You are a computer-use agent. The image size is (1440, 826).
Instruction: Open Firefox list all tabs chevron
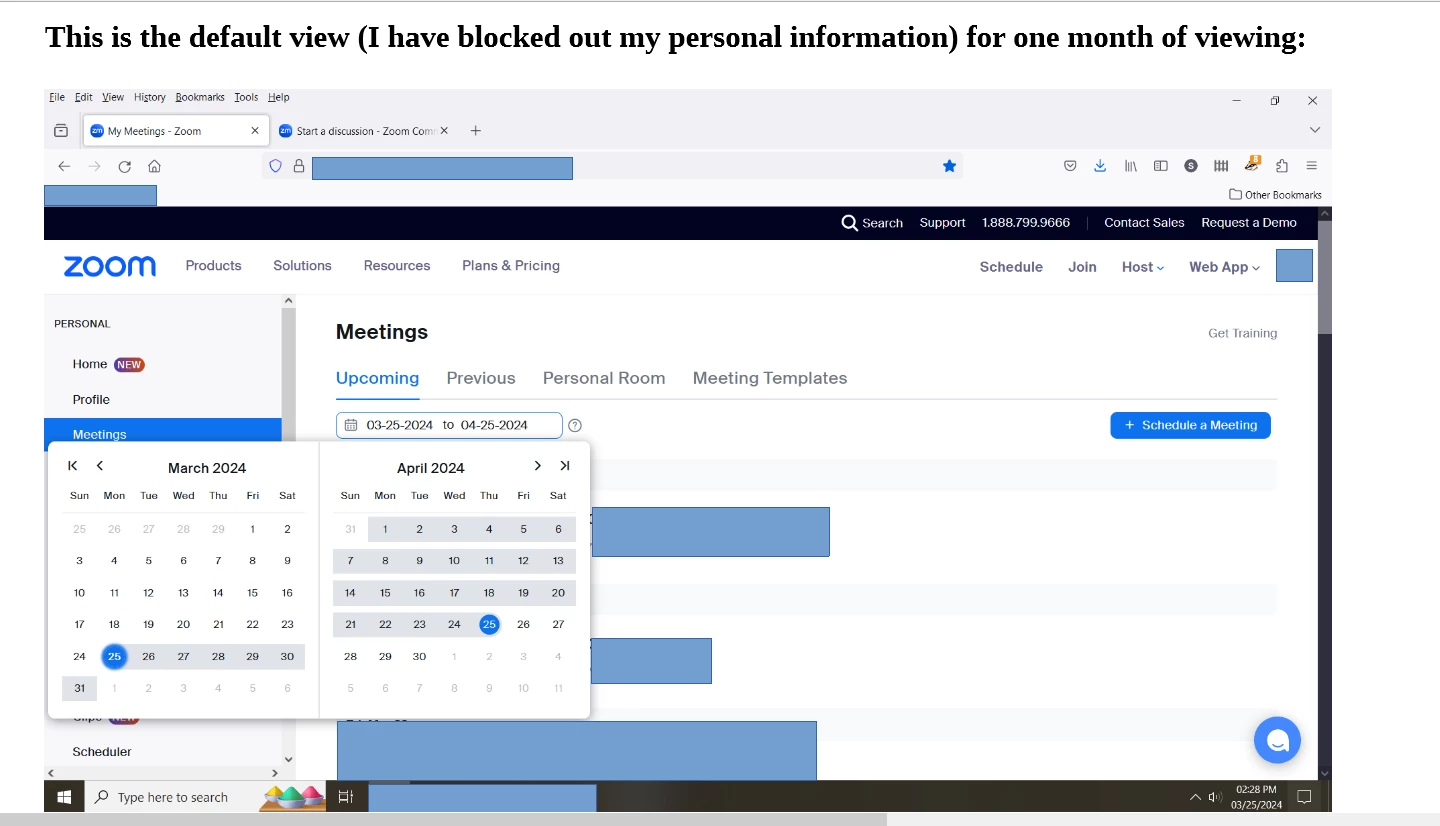click(1315, 130)
